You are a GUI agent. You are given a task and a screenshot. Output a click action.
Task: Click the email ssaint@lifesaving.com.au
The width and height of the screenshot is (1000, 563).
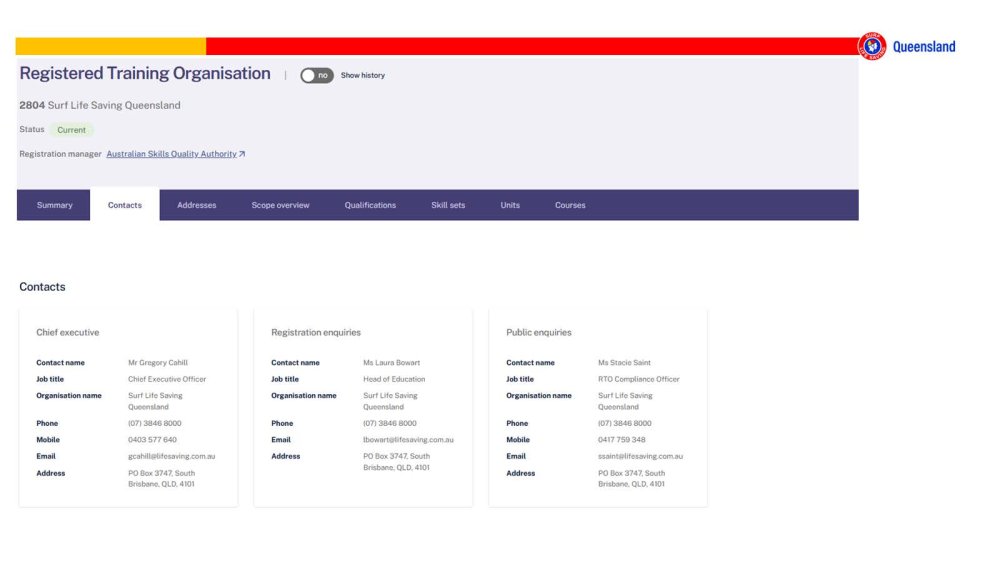(640, 457)
